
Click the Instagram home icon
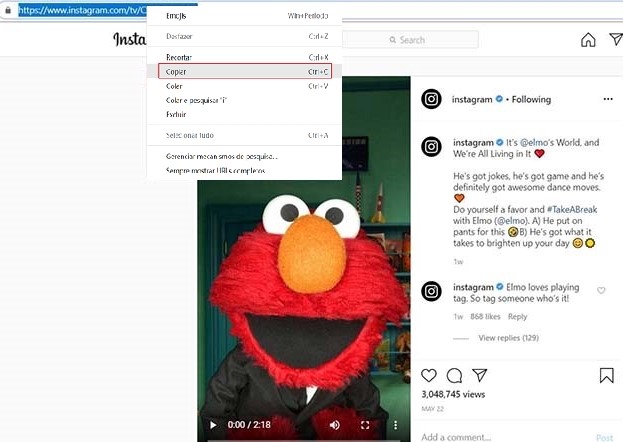(588, 40)
